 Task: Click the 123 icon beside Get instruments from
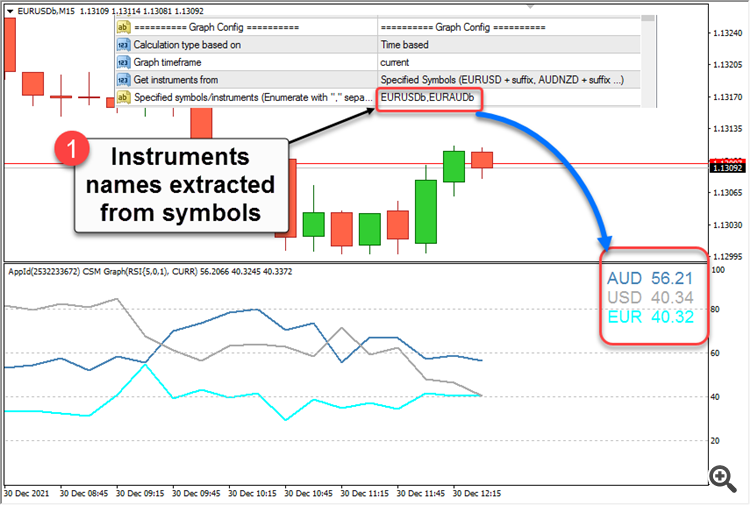tap(123, 80)
